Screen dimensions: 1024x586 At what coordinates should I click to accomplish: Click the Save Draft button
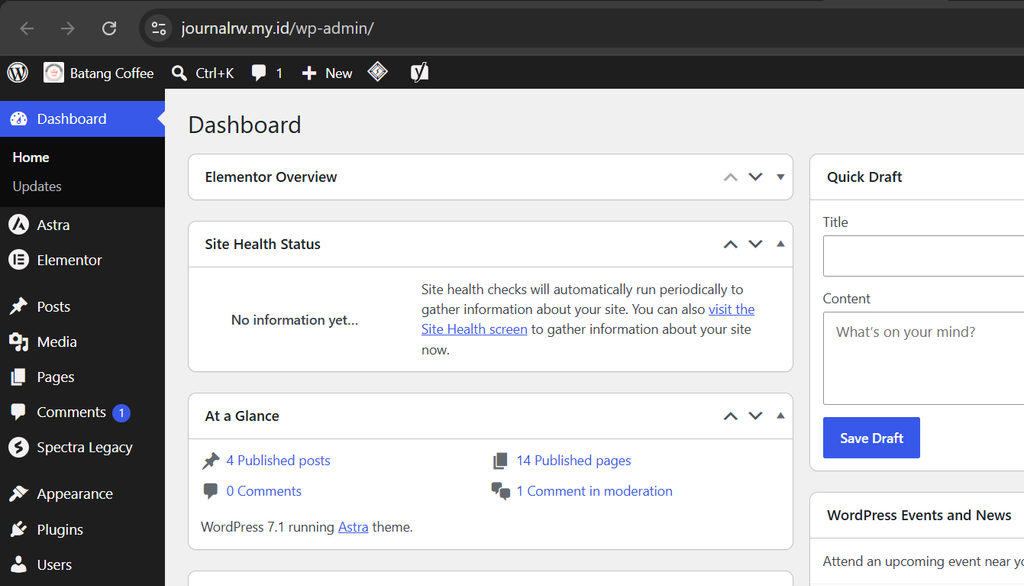point(871,438)
